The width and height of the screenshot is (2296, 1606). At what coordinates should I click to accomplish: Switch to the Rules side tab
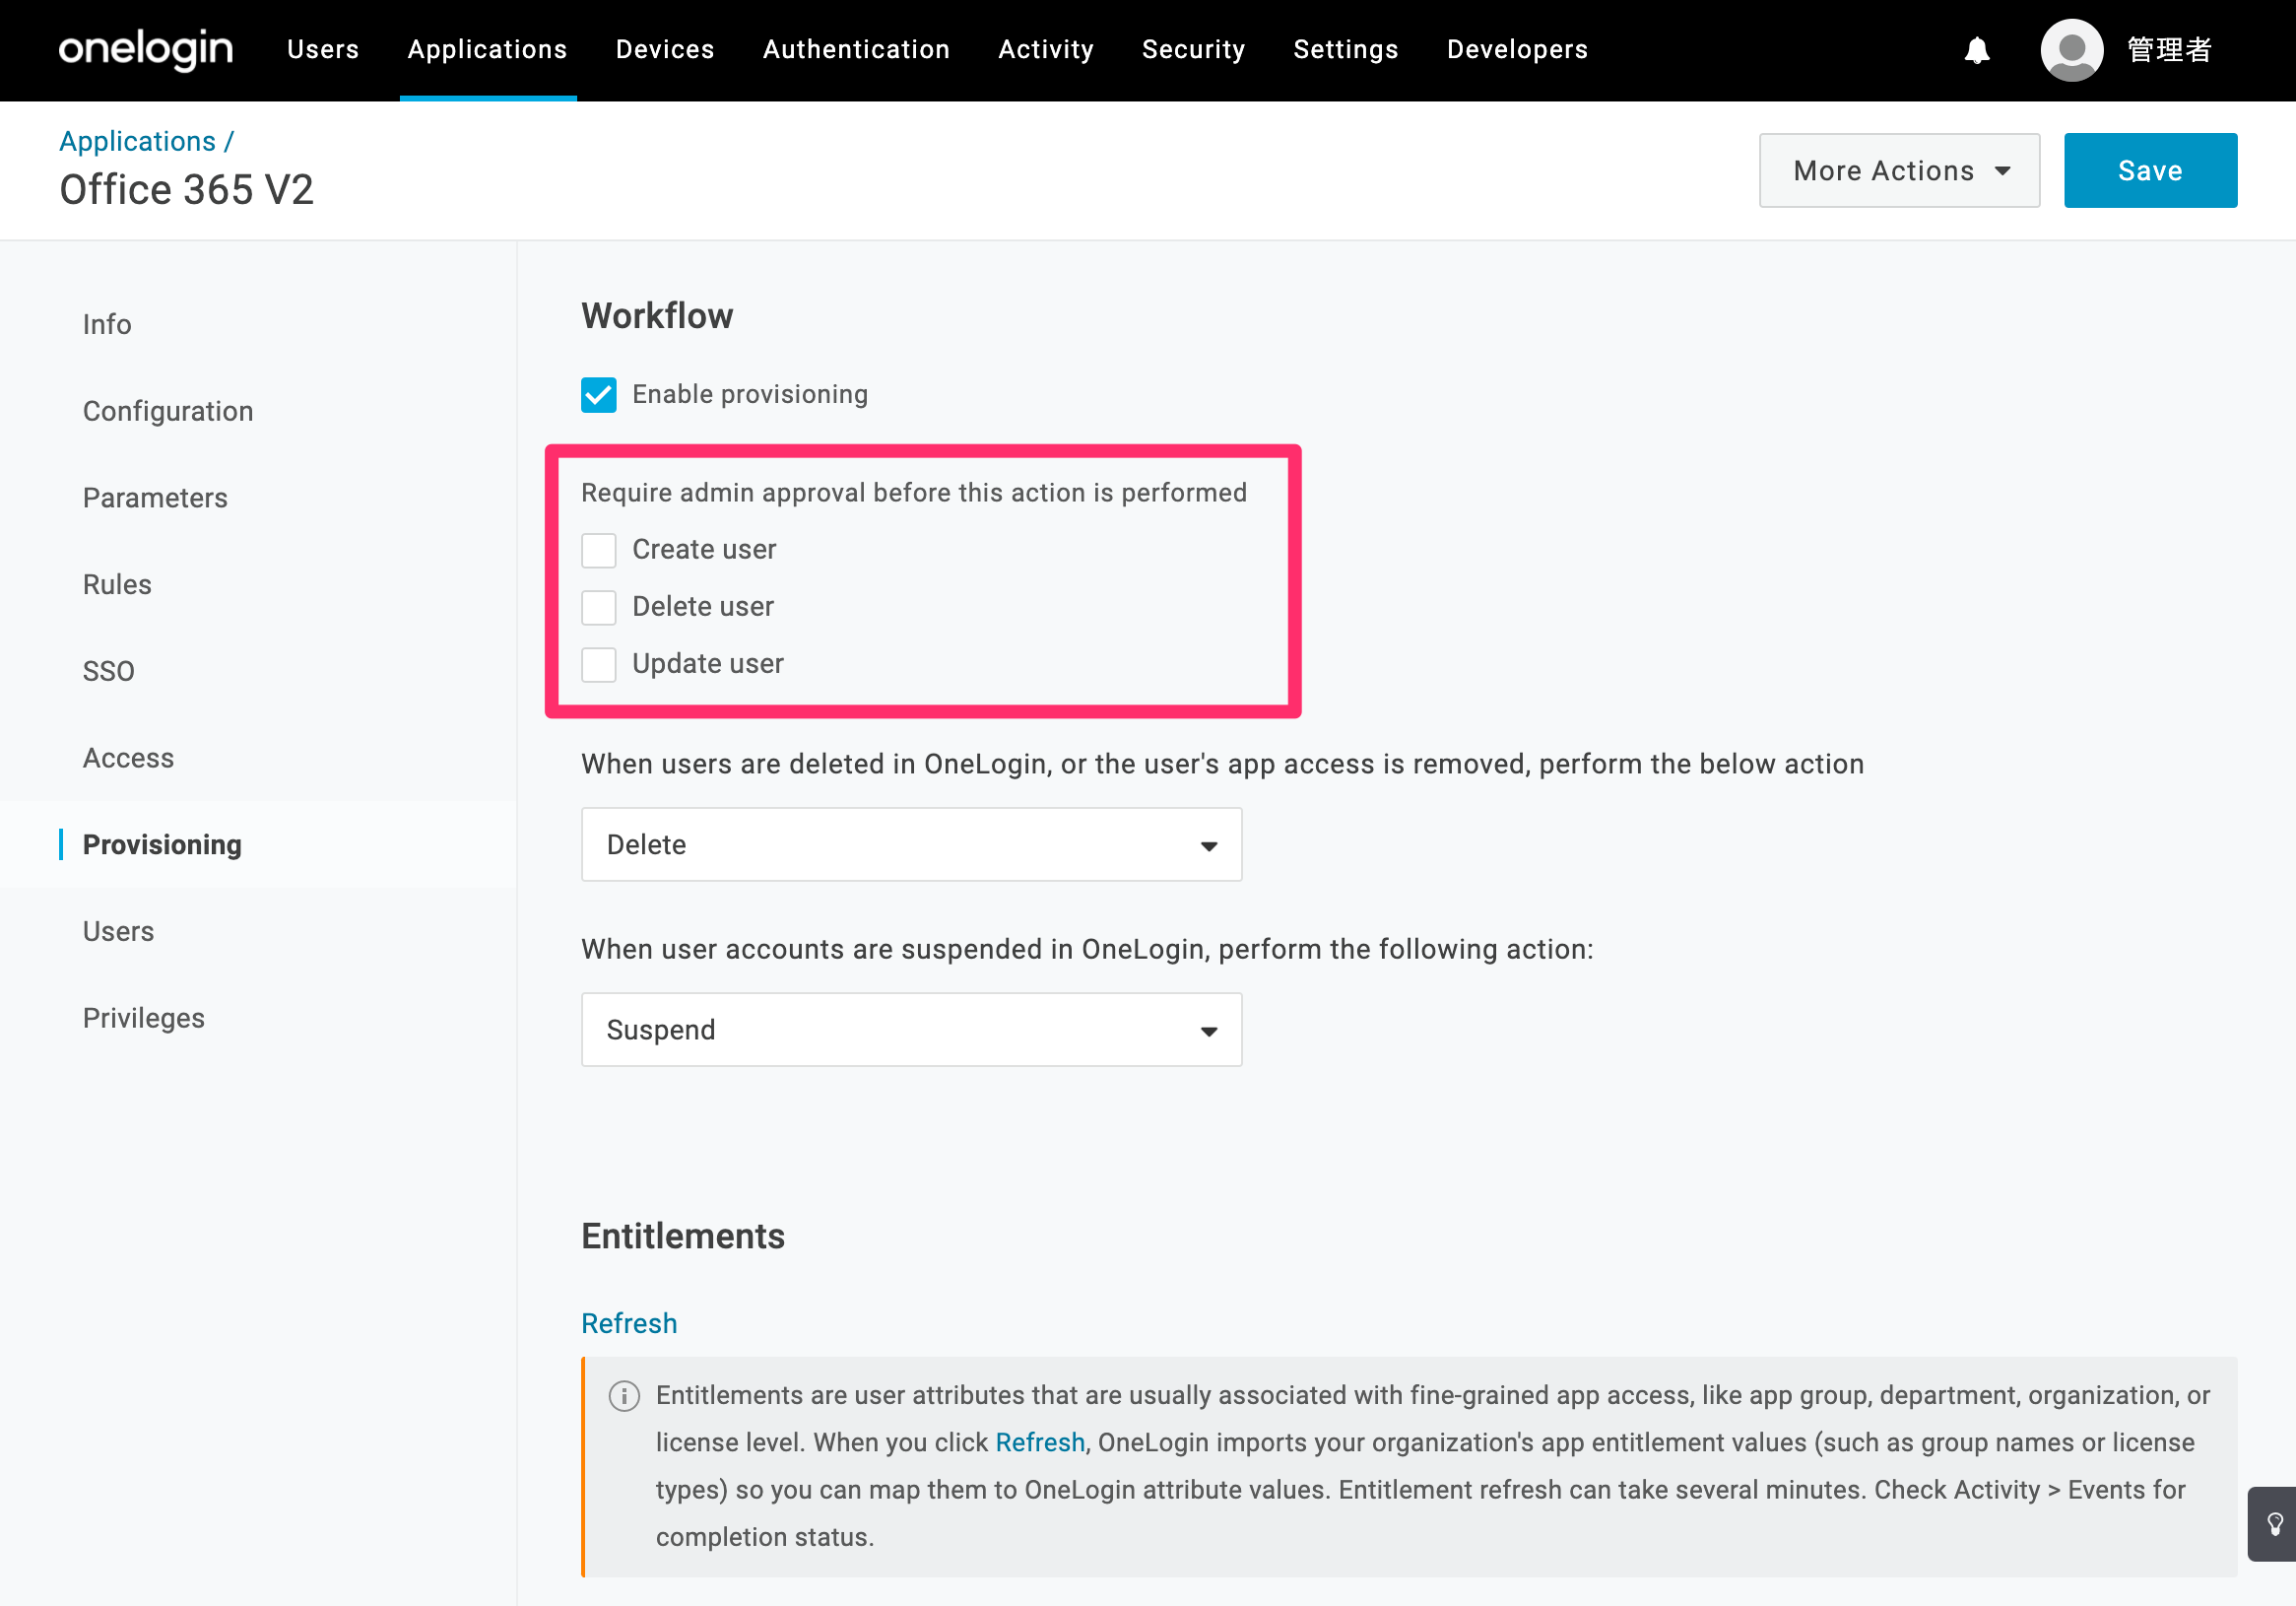(117, 585)
